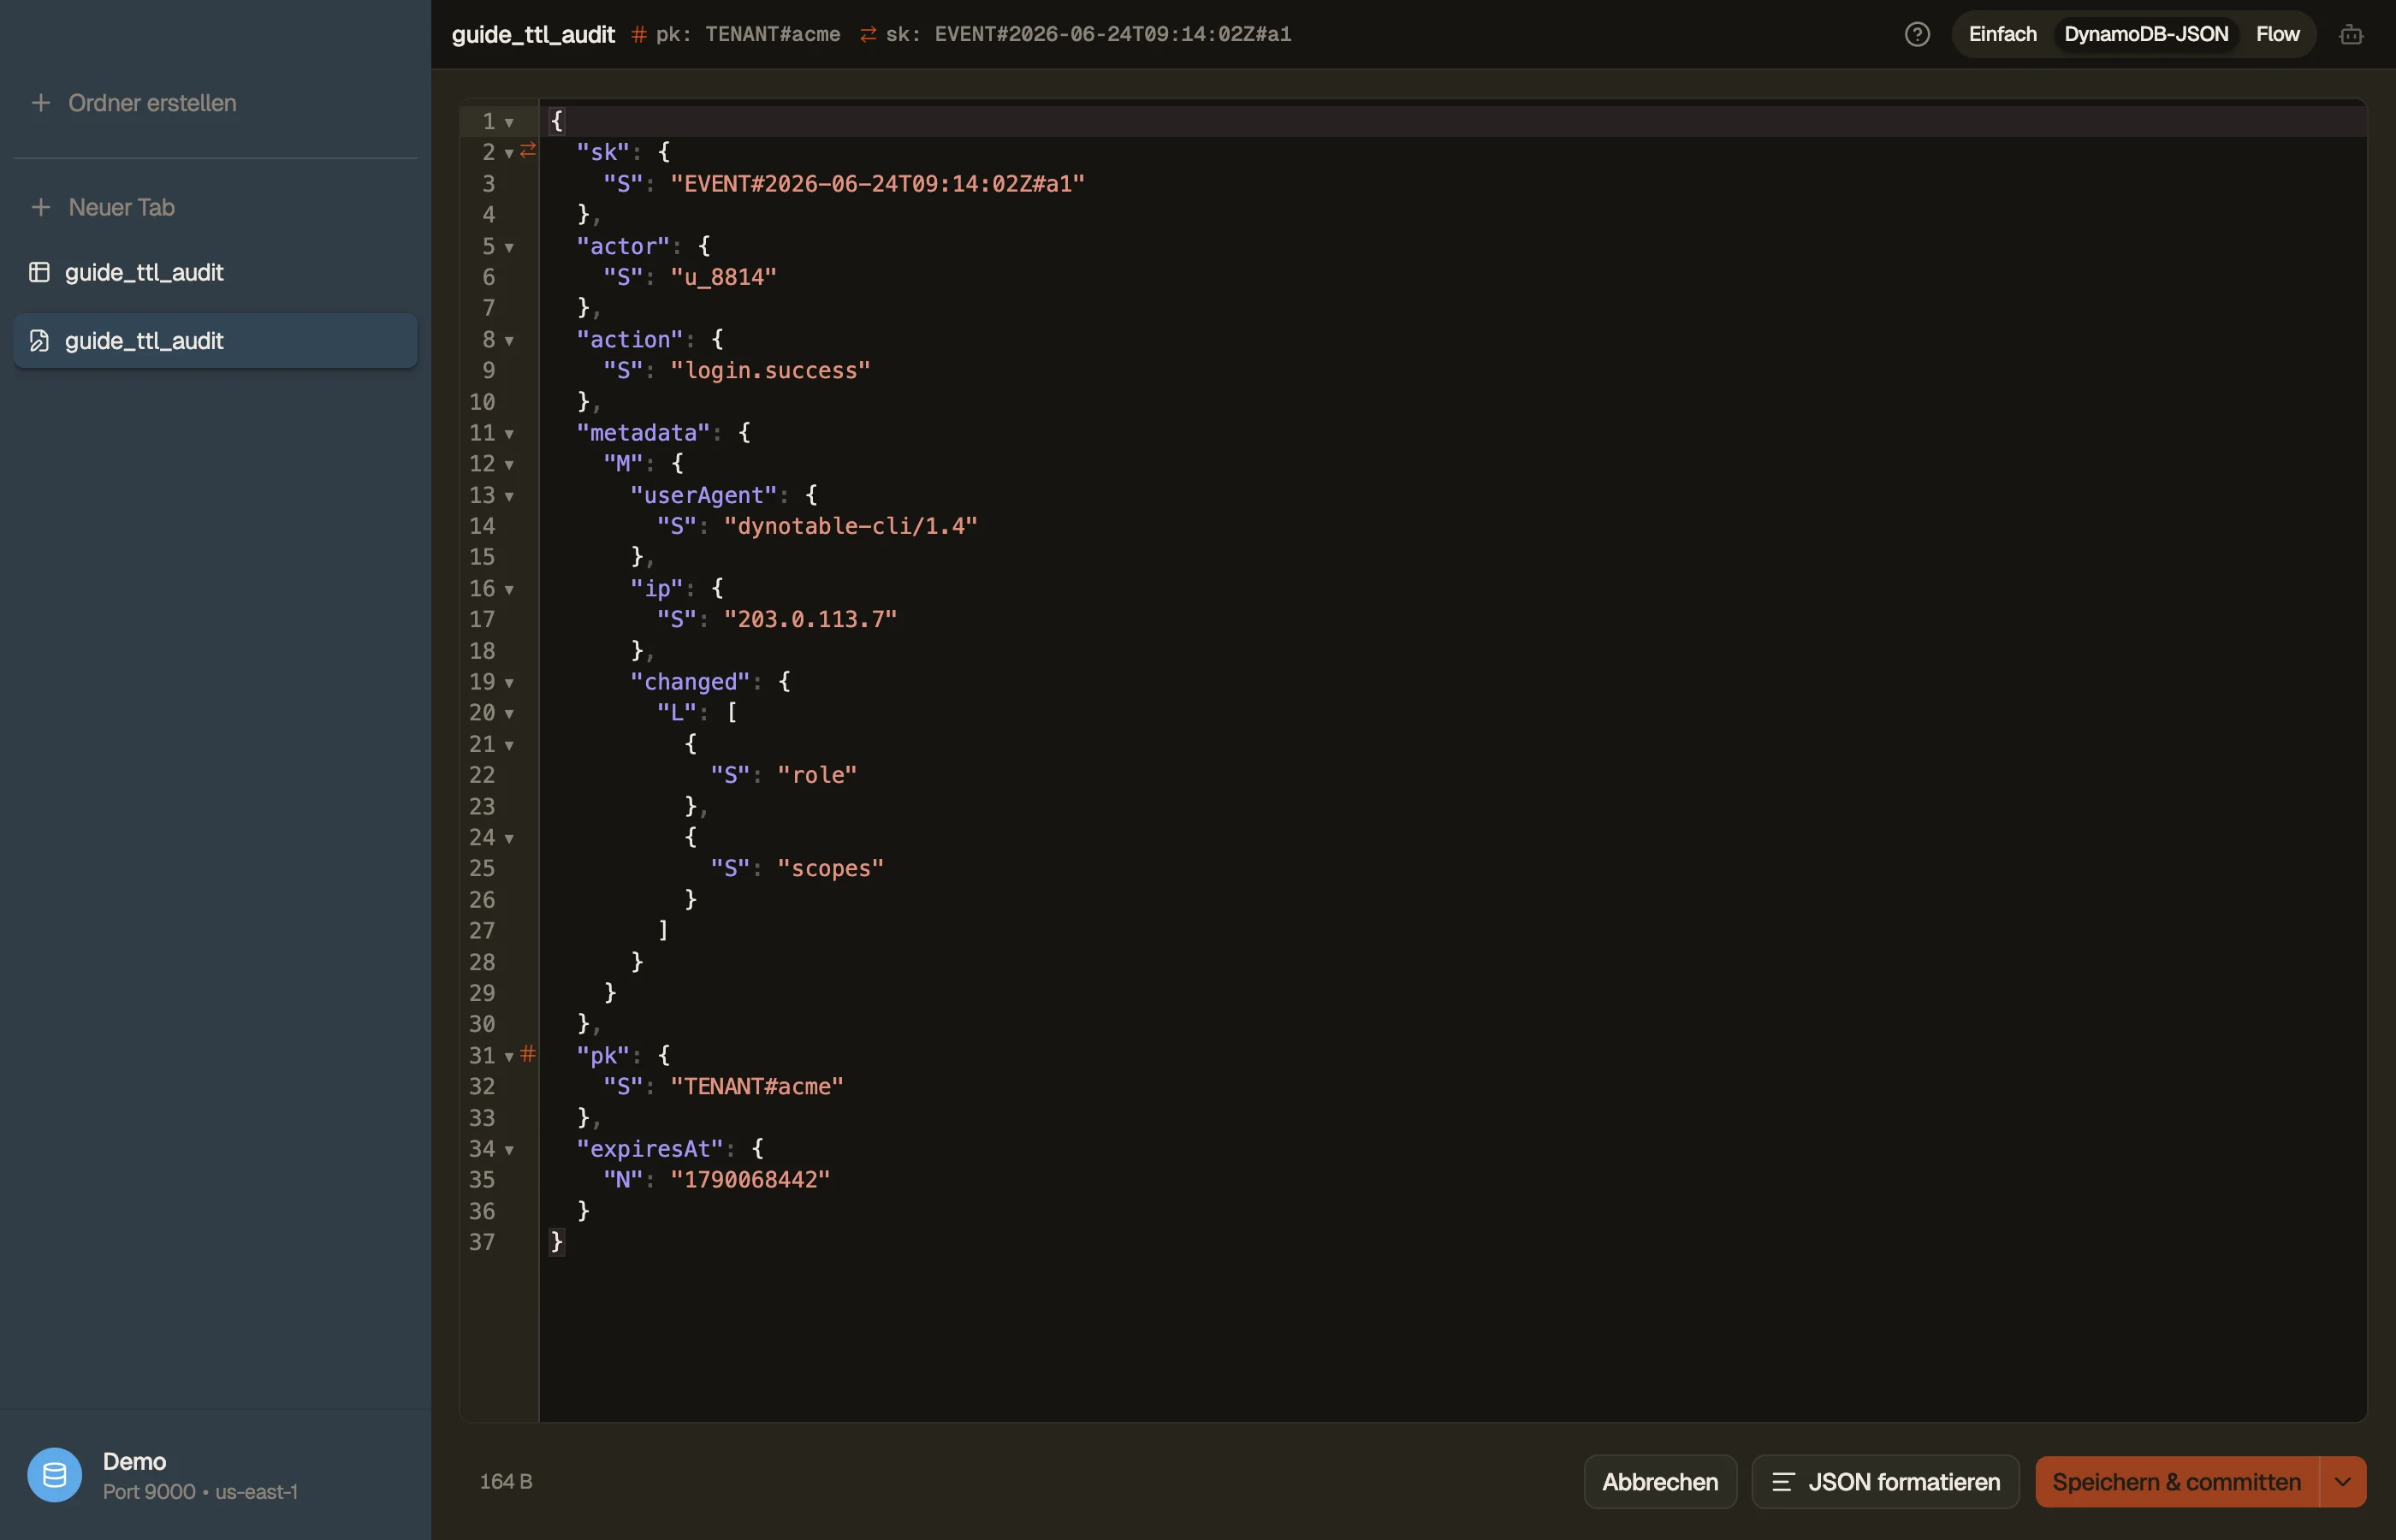Open the first guide_ttl_audit table tab

(215, 272)
